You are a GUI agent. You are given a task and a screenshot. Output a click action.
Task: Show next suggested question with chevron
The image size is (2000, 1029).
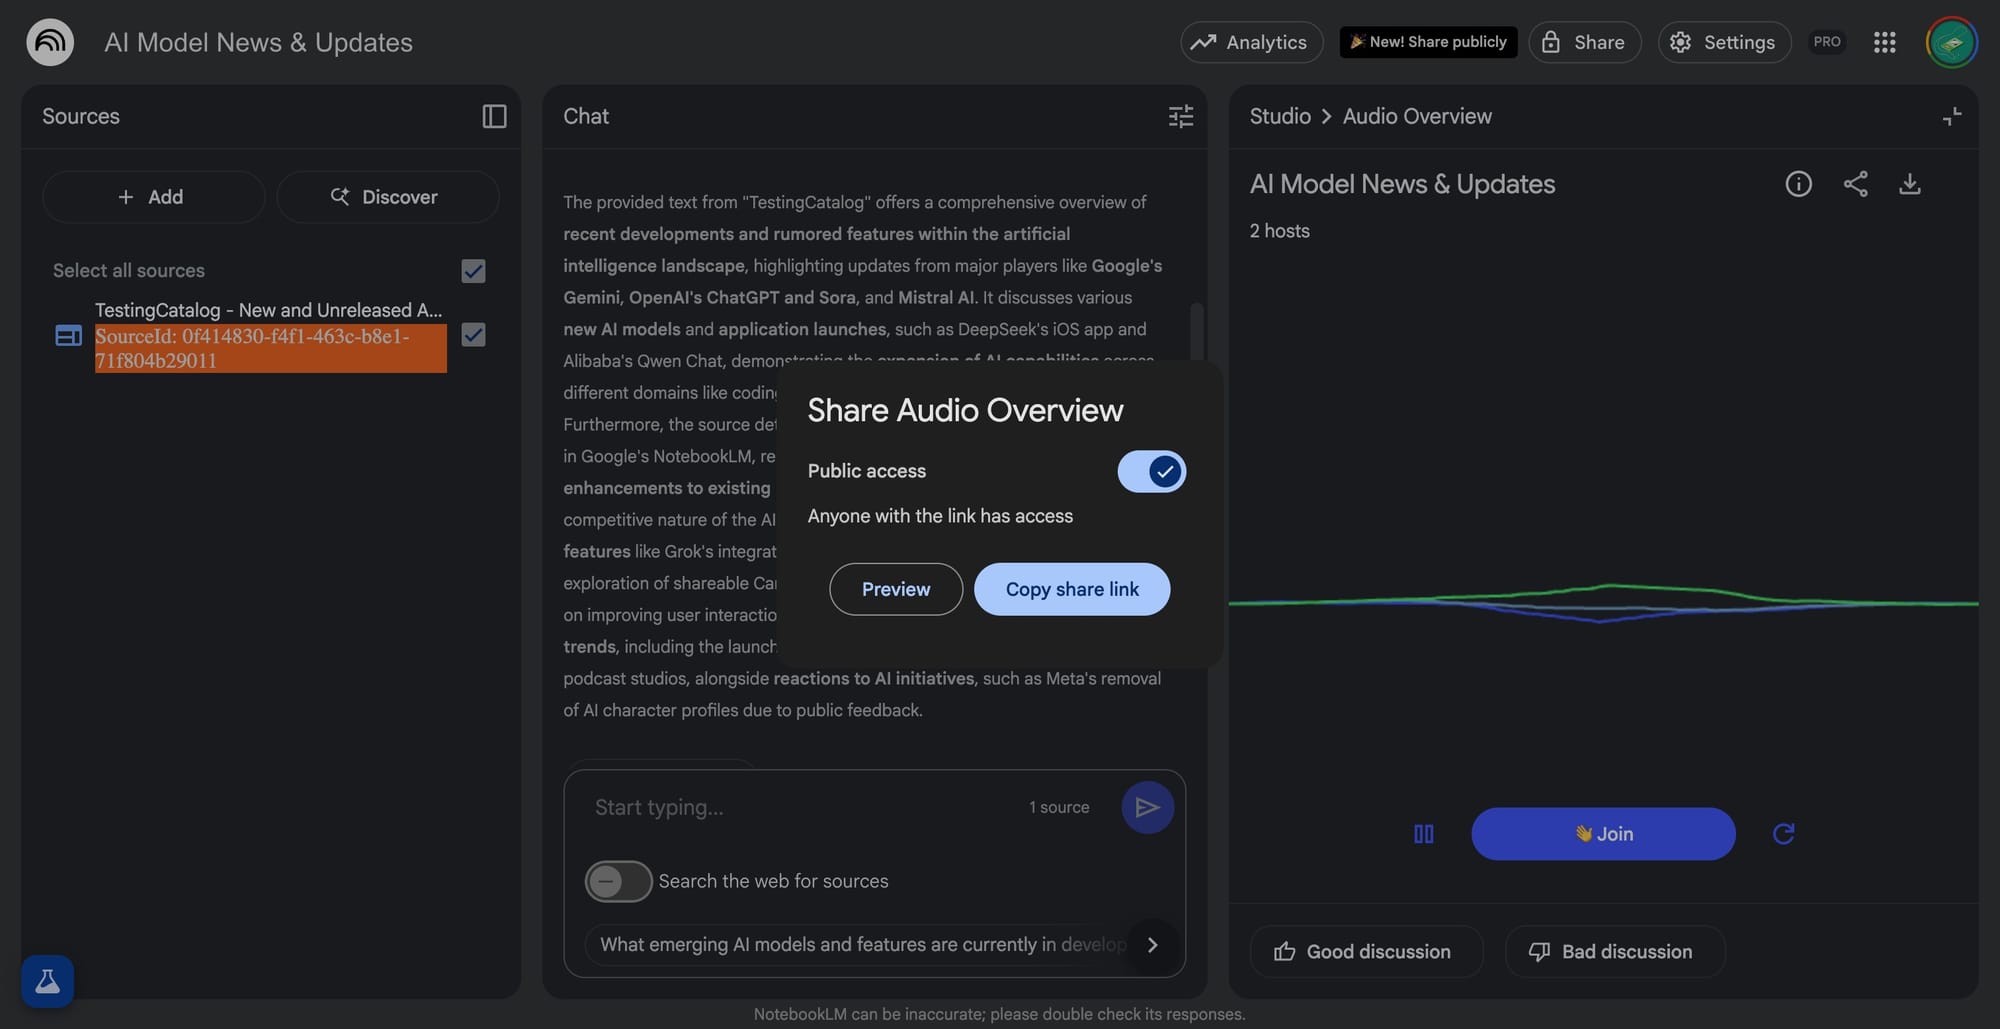pos(1153,945)
